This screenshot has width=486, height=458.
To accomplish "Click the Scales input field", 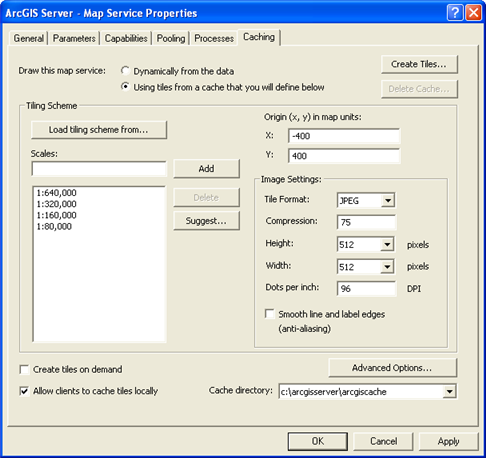I will pos(99,169).
